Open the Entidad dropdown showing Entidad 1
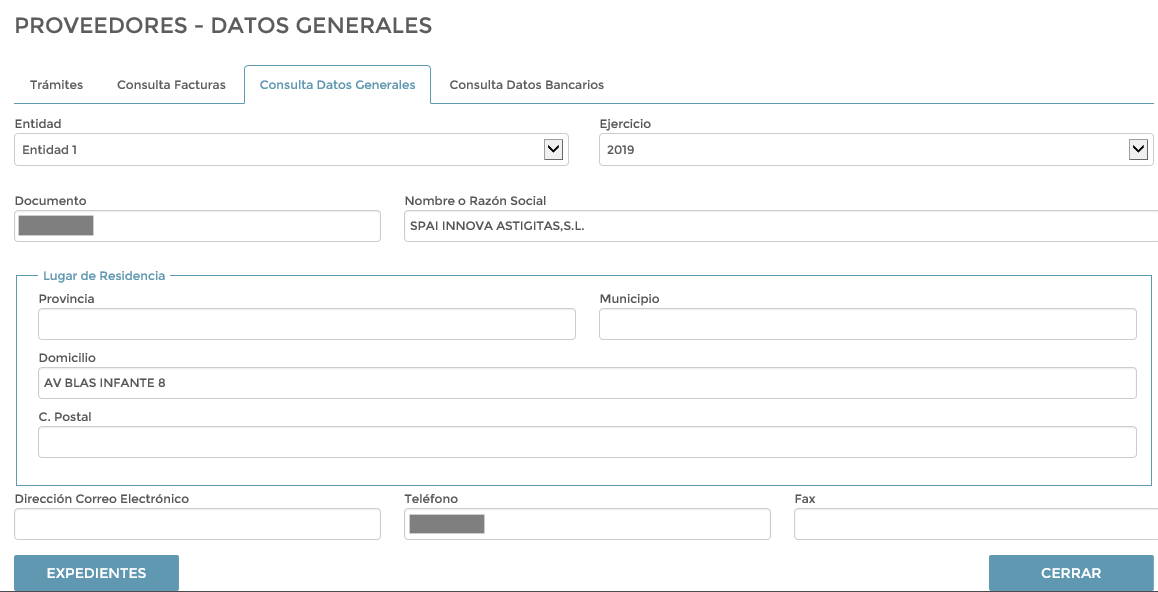 pos(280,150)
